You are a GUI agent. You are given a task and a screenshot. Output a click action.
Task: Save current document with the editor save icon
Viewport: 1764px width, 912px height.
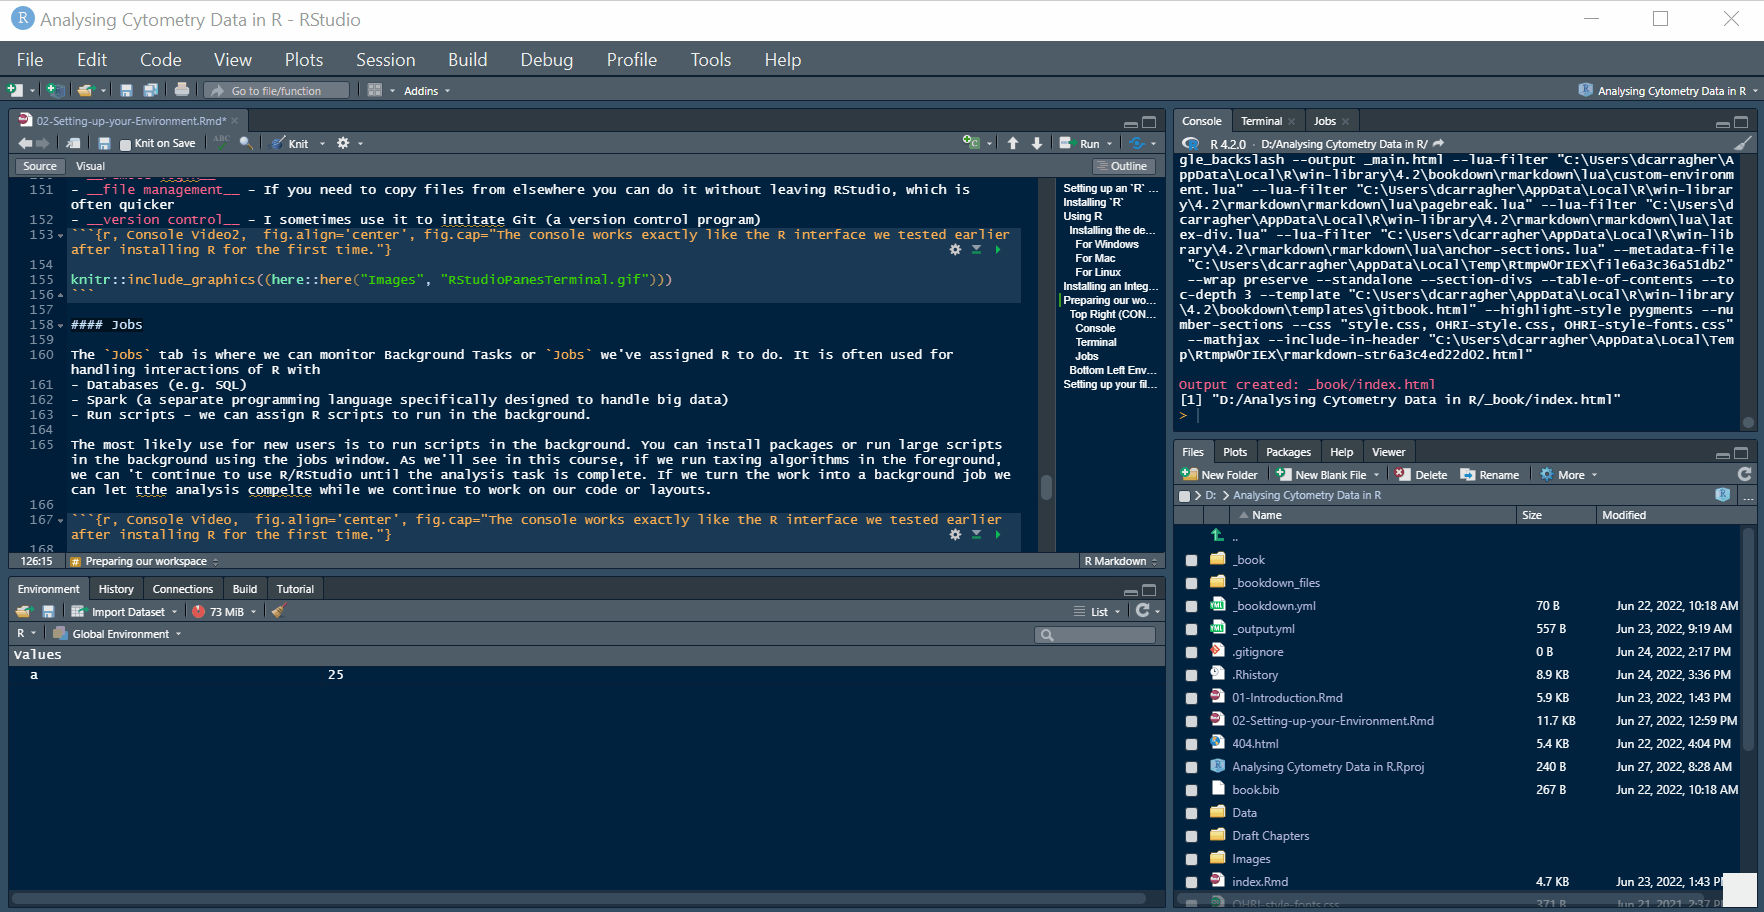[x=104, y=143]
